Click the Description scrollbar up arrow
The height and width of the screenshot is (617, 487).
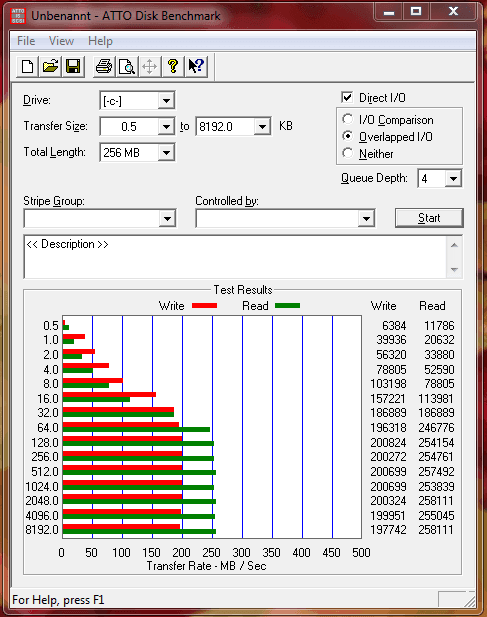click(454, 246)
